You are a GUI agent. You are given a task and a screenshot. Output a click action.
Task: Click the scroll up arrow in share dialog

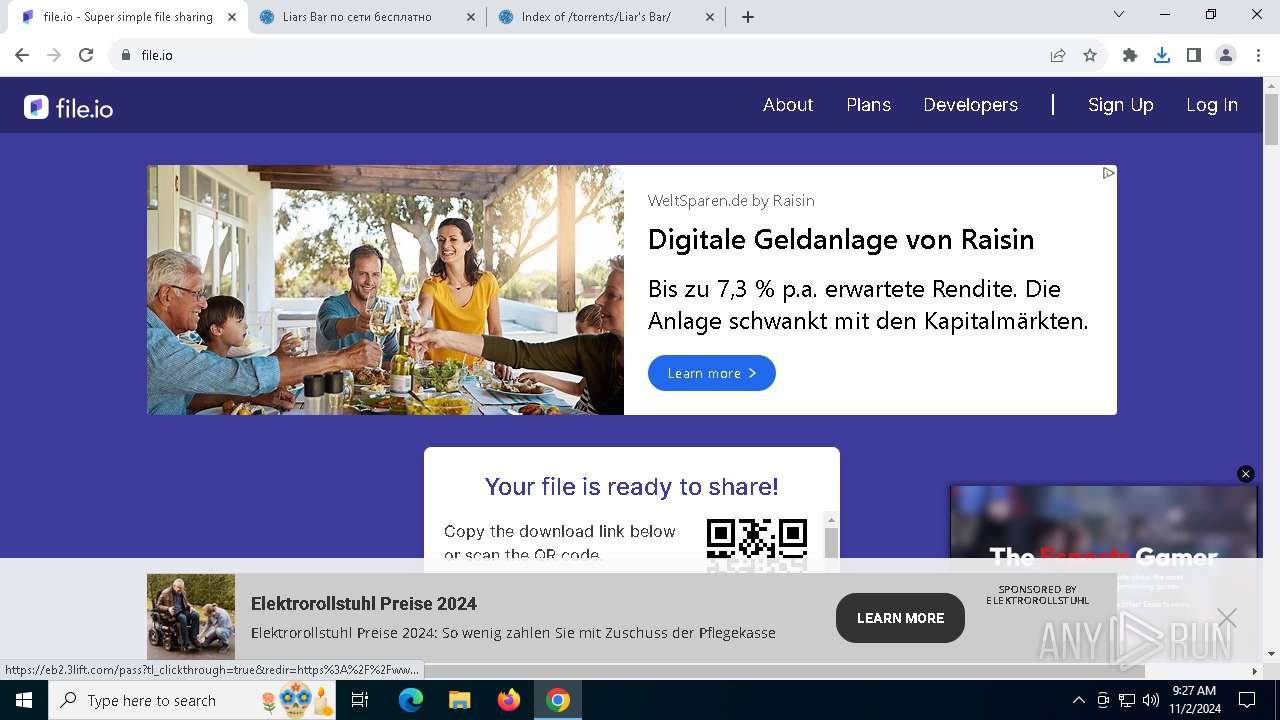[831, 520]
